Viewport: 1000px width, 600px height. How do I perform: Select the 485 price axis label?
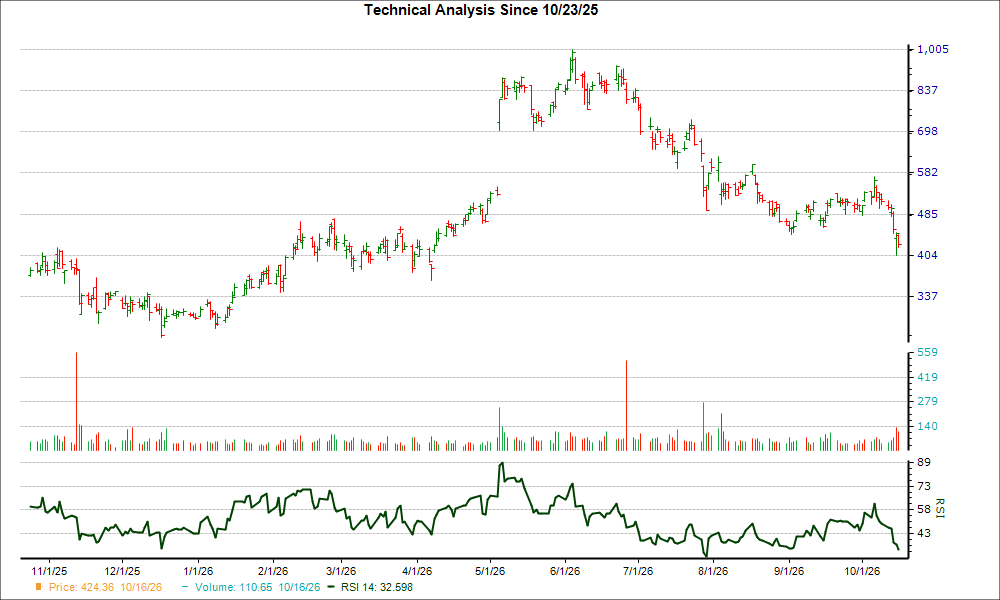pos(927,214)
